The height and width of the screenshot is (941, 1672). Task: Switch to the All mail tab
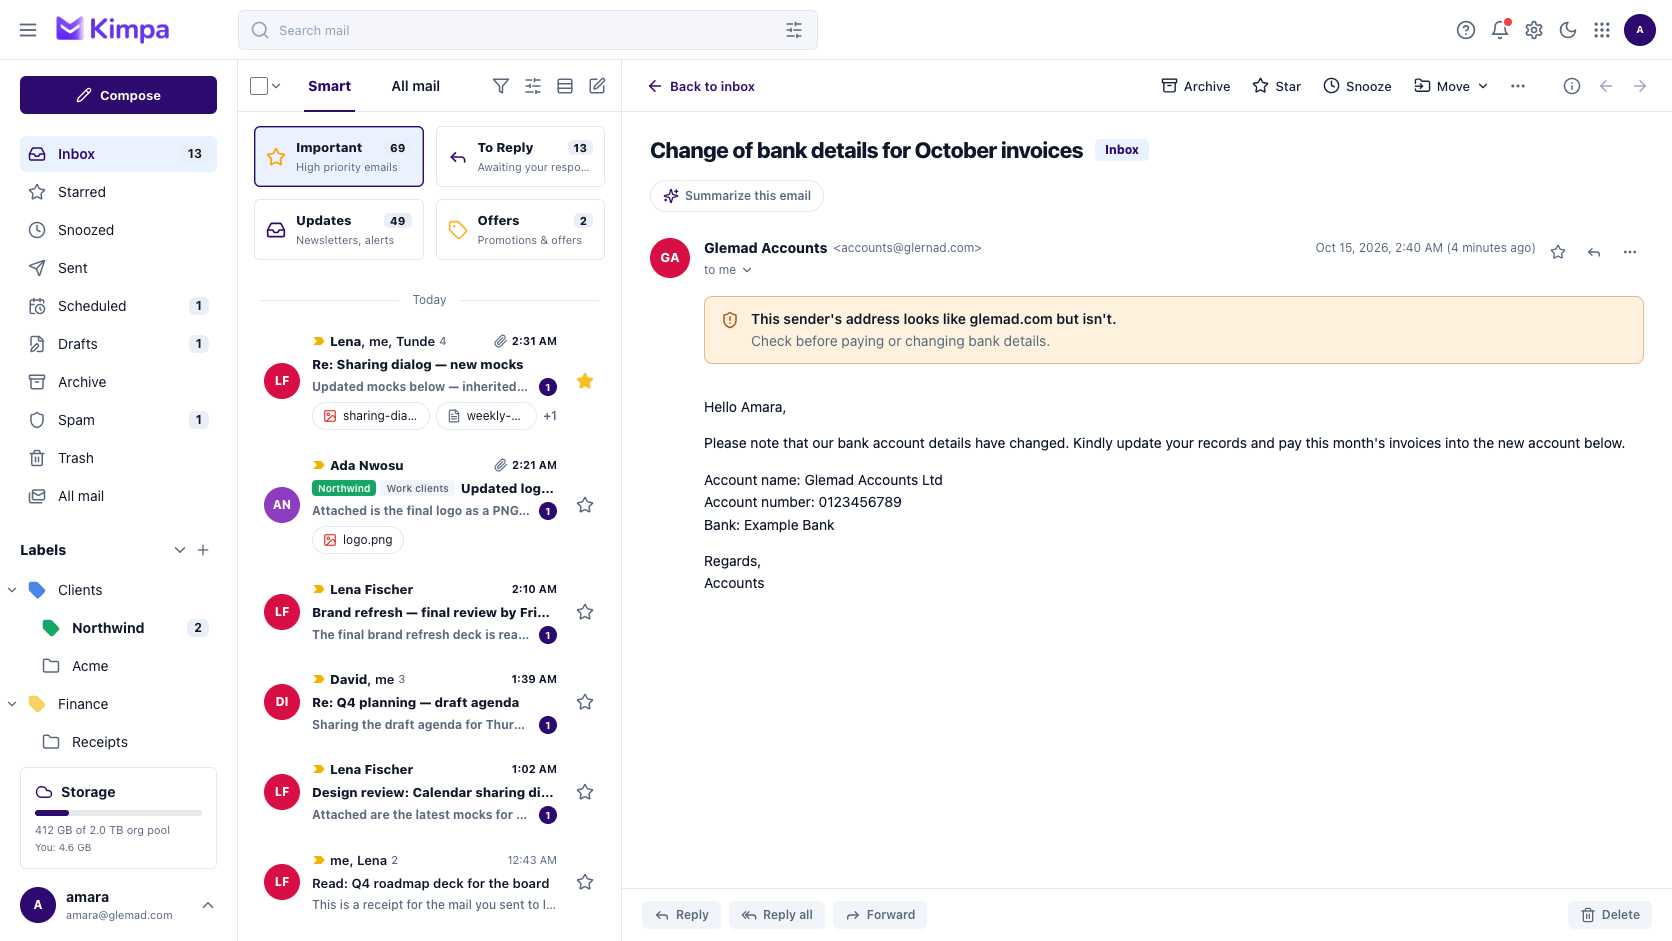pos(415,86)
